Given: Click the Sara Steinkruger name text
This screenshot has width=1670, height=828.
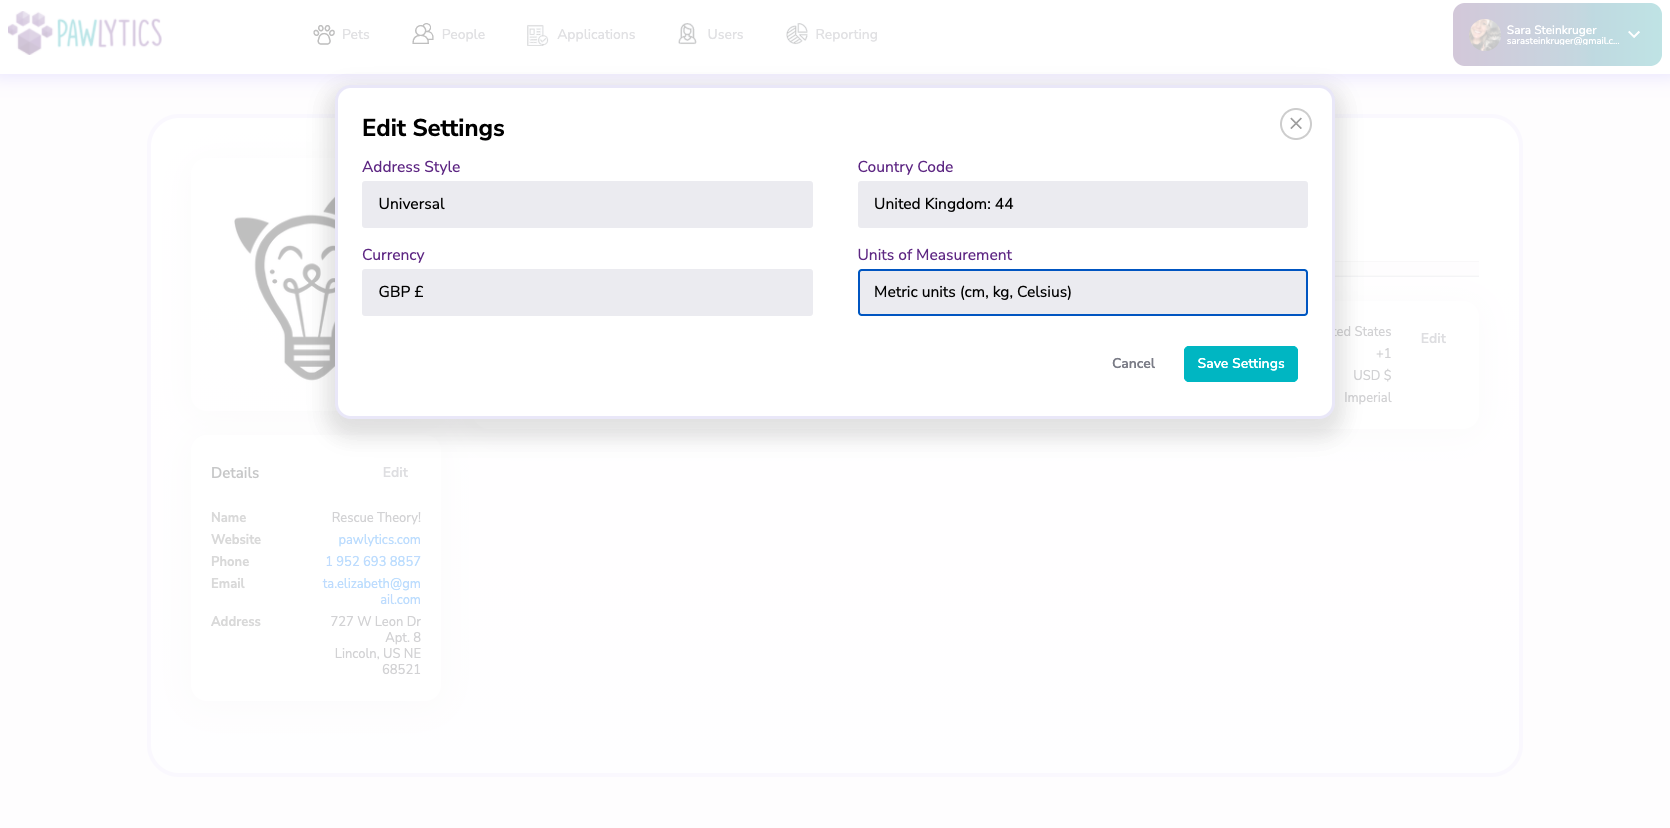Looking at the screenshot, I should (1551, 30).
